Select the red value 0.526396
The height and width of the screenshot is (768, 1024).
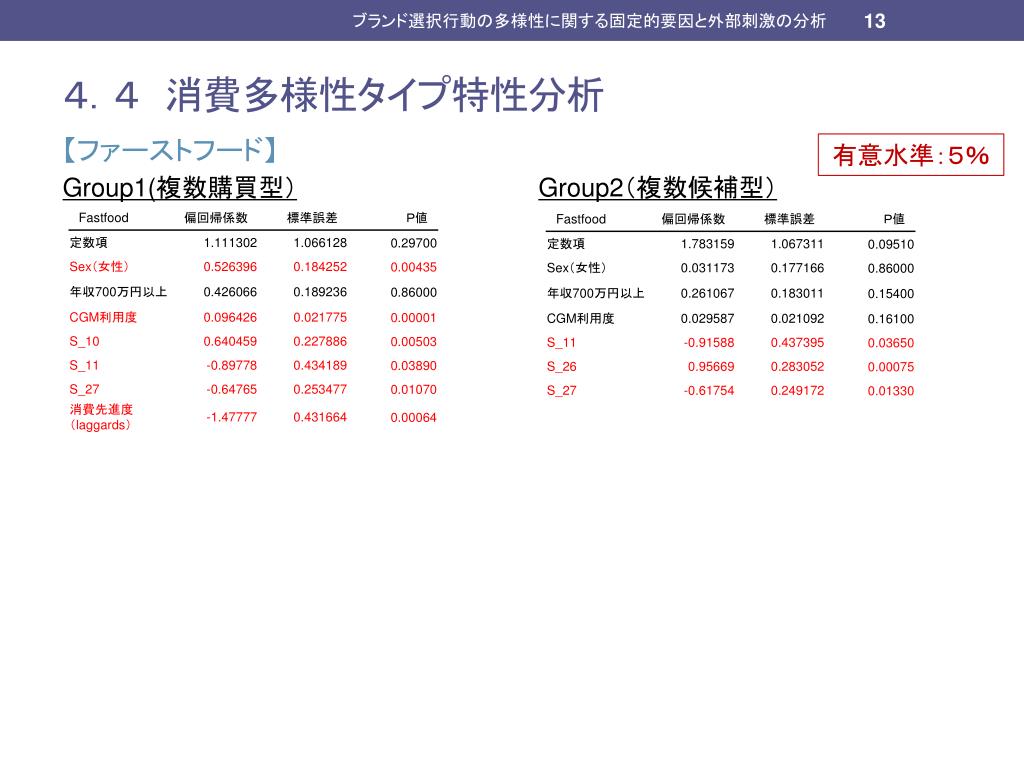click(230, 266)
